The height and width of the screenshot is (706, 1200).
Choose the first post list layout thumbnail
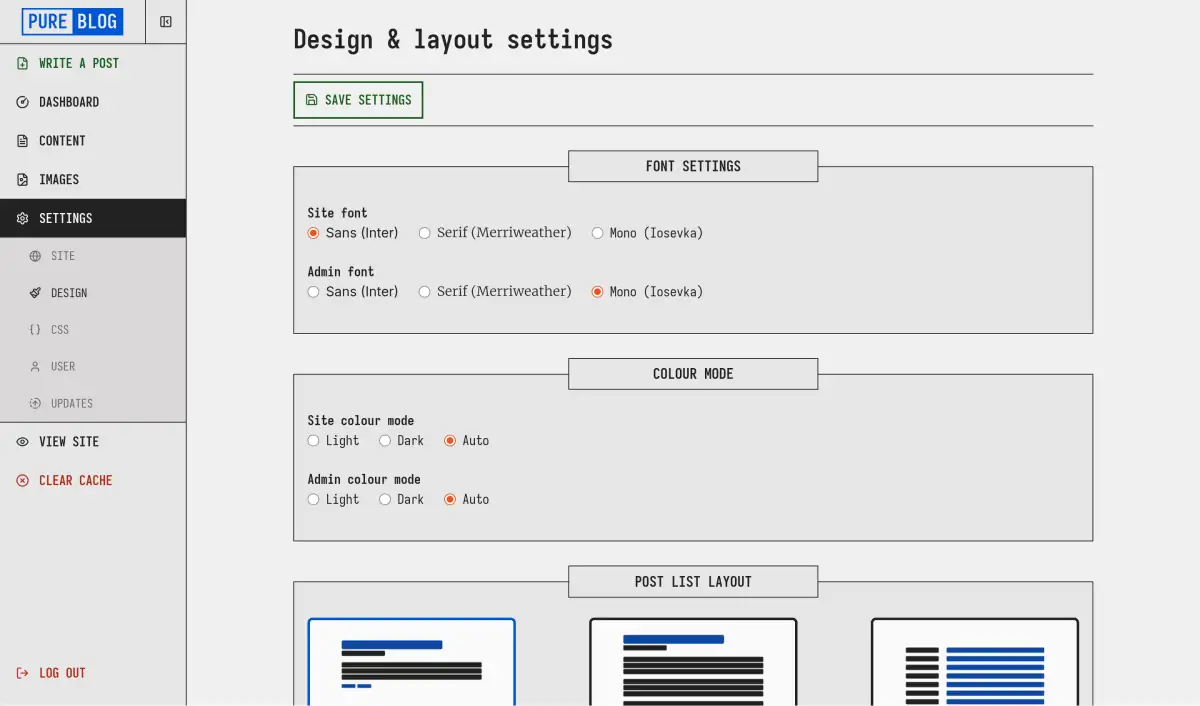[x=411, y=662]
